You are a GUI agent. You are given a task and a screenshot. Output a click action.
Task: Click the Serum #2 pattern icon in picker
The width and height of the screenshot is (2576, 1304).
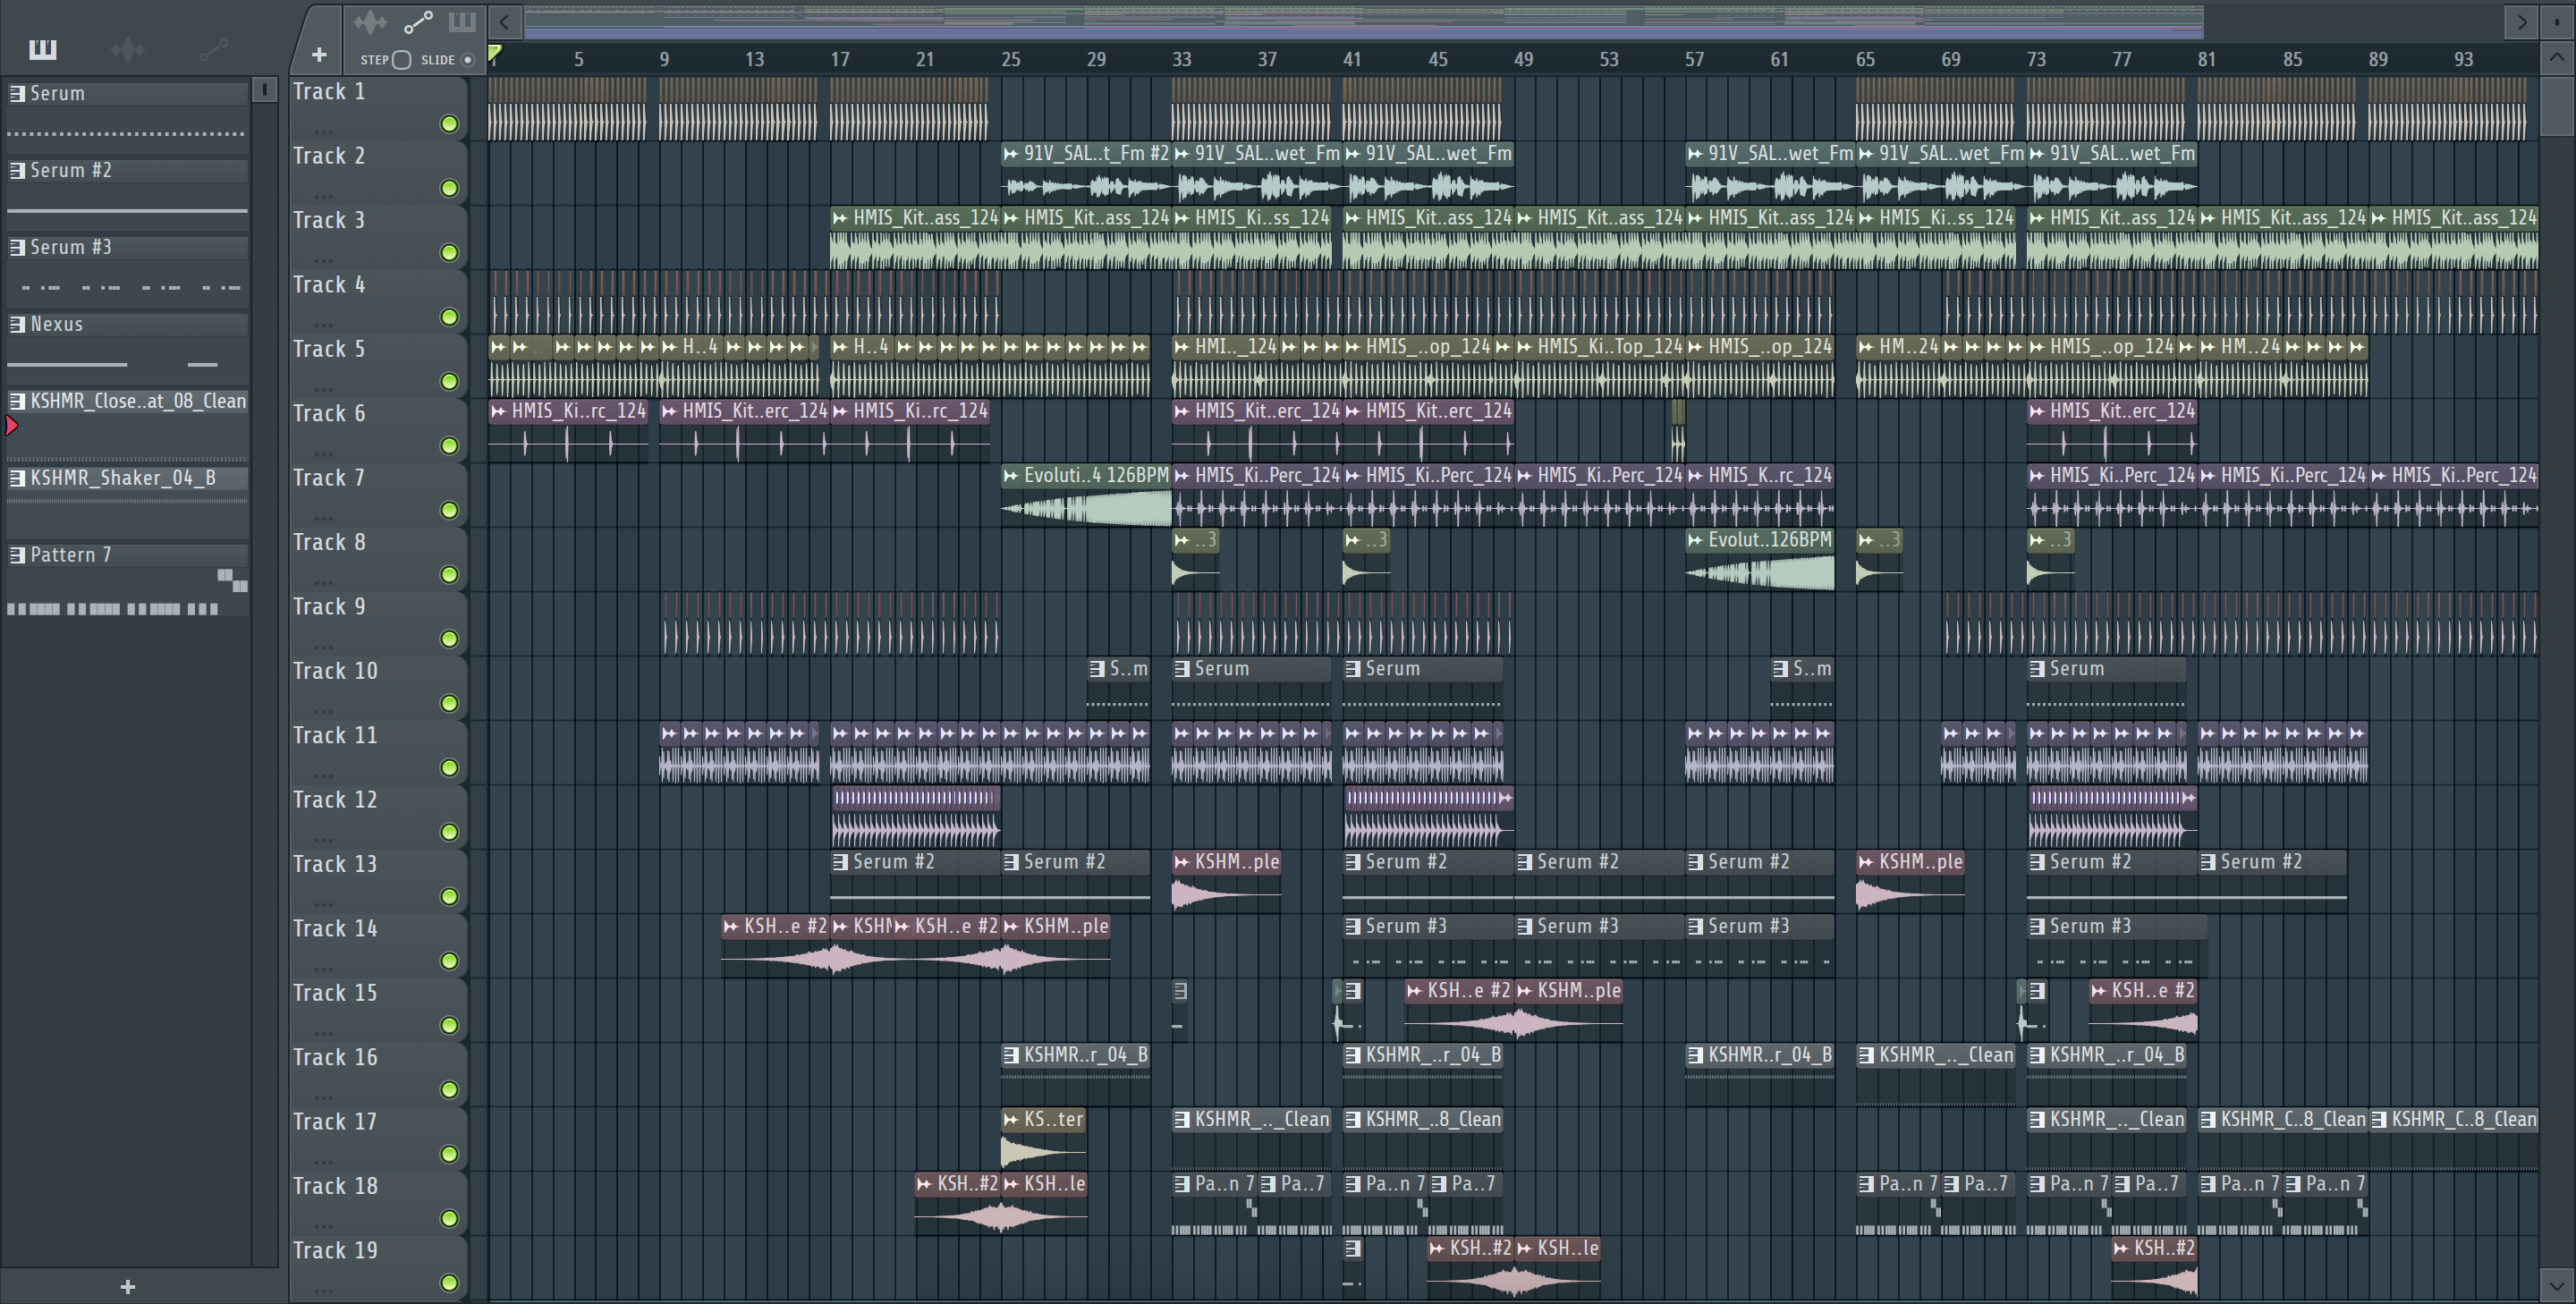pos(17,170)
